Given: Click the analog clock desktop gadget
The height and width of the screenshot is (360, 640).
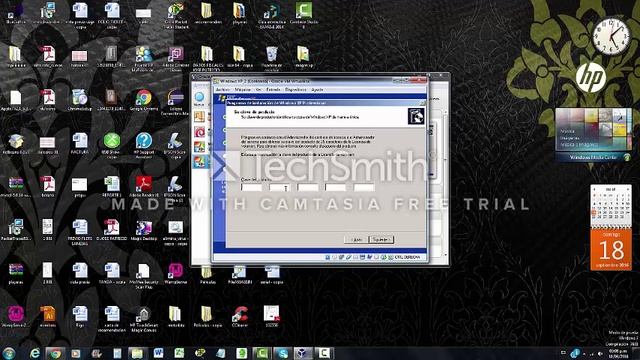Looking at the screenshot, I should 611,36.
